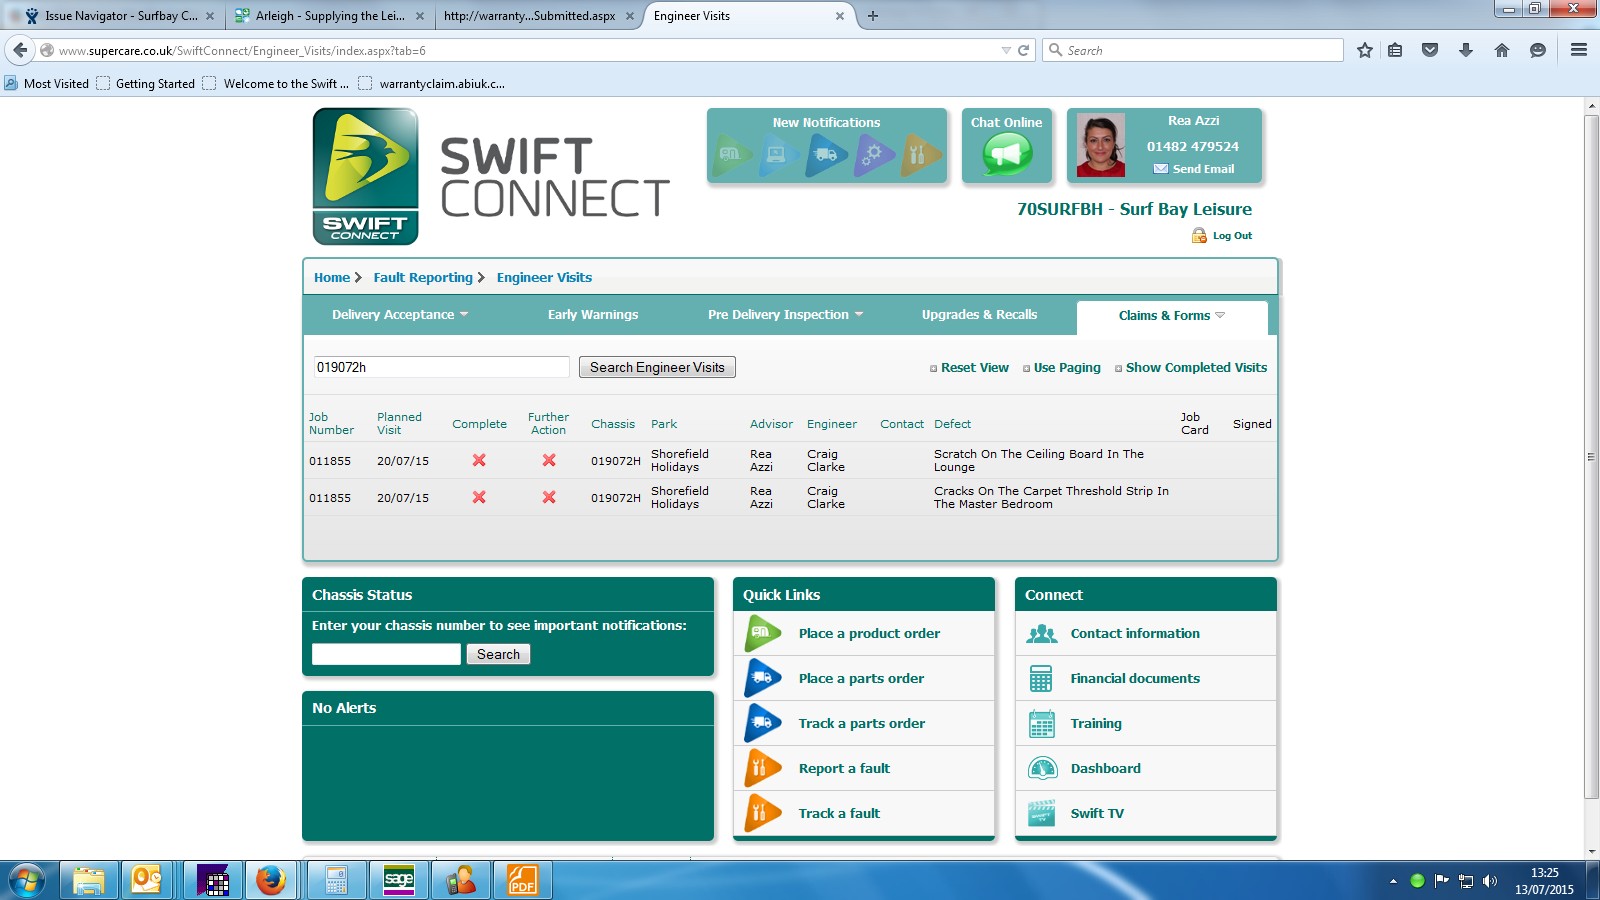Open Fault Reporting breadcrumb link
The height and width of the screenshot is (900, 1600).
pyautogui.click(x=423, y=278)
